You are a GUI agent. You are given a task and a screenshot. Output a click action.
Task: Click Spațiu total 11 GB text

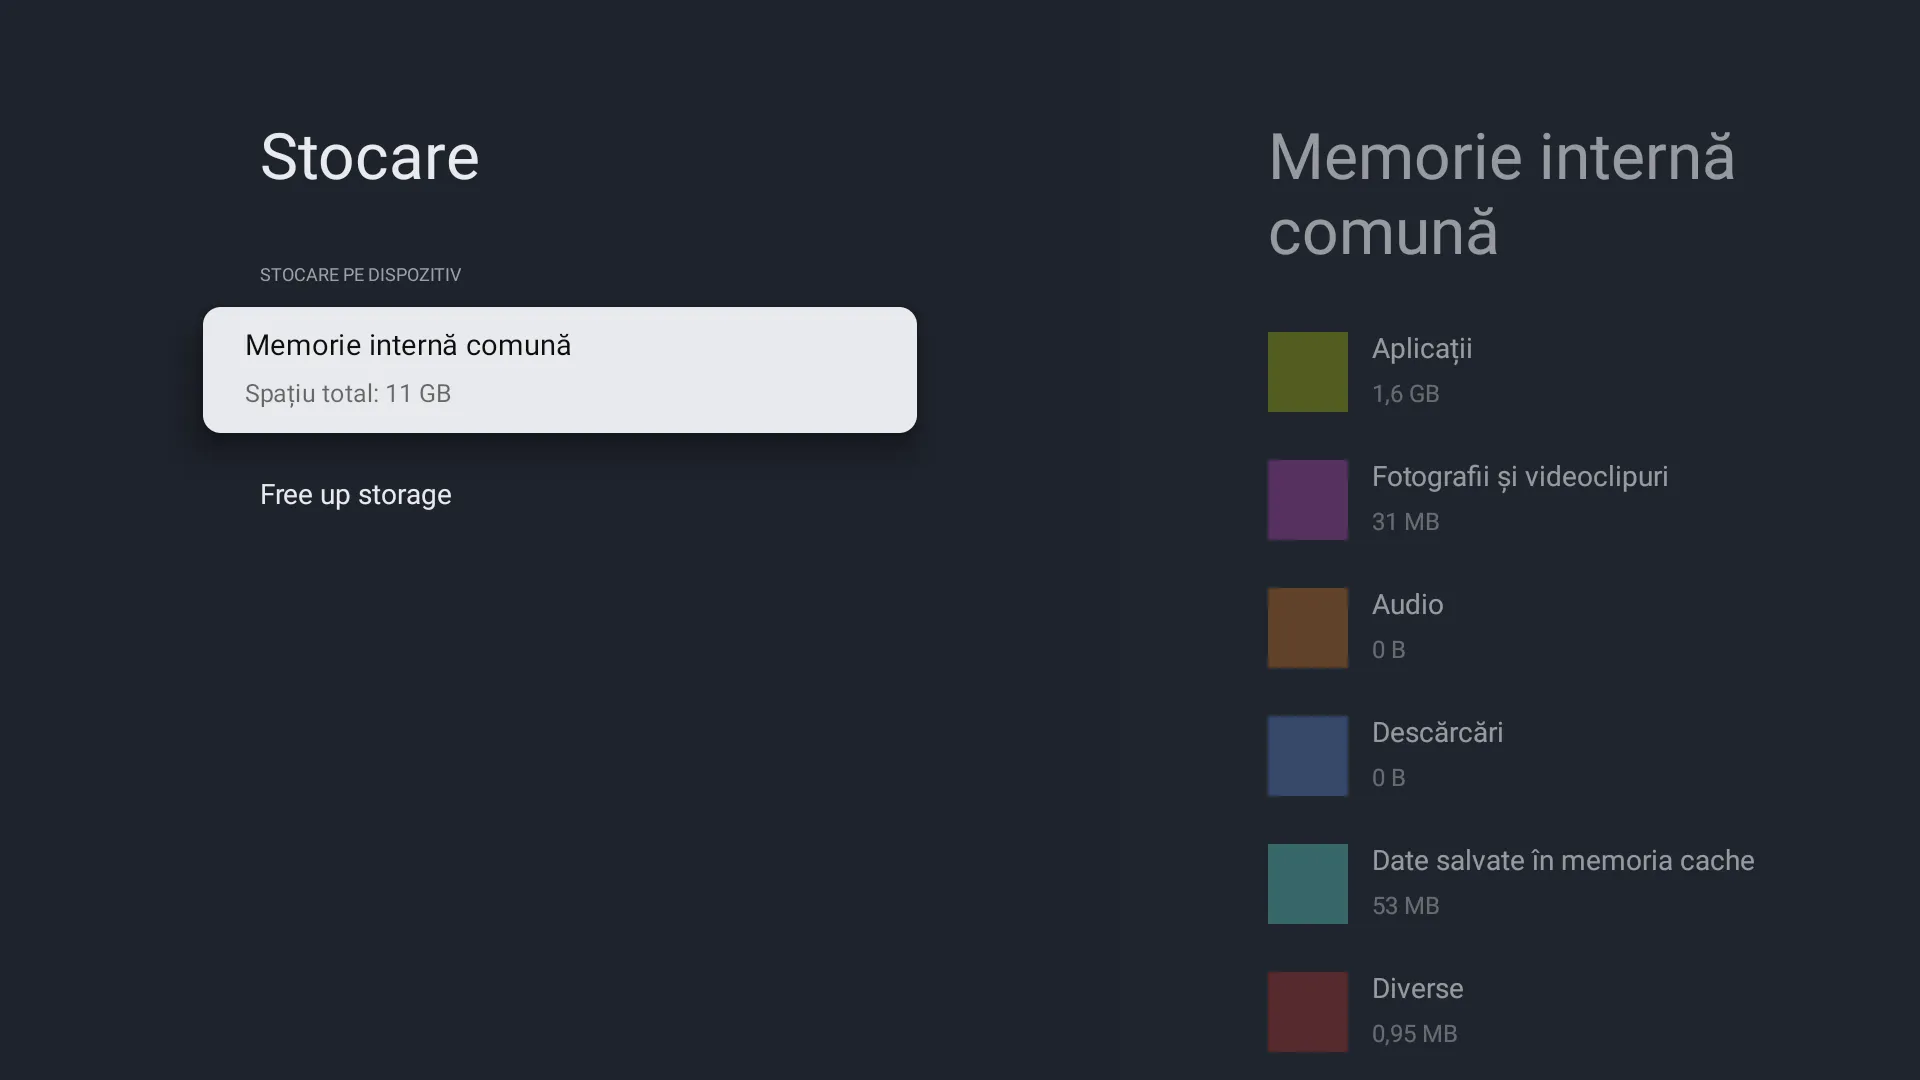(348, 394)
